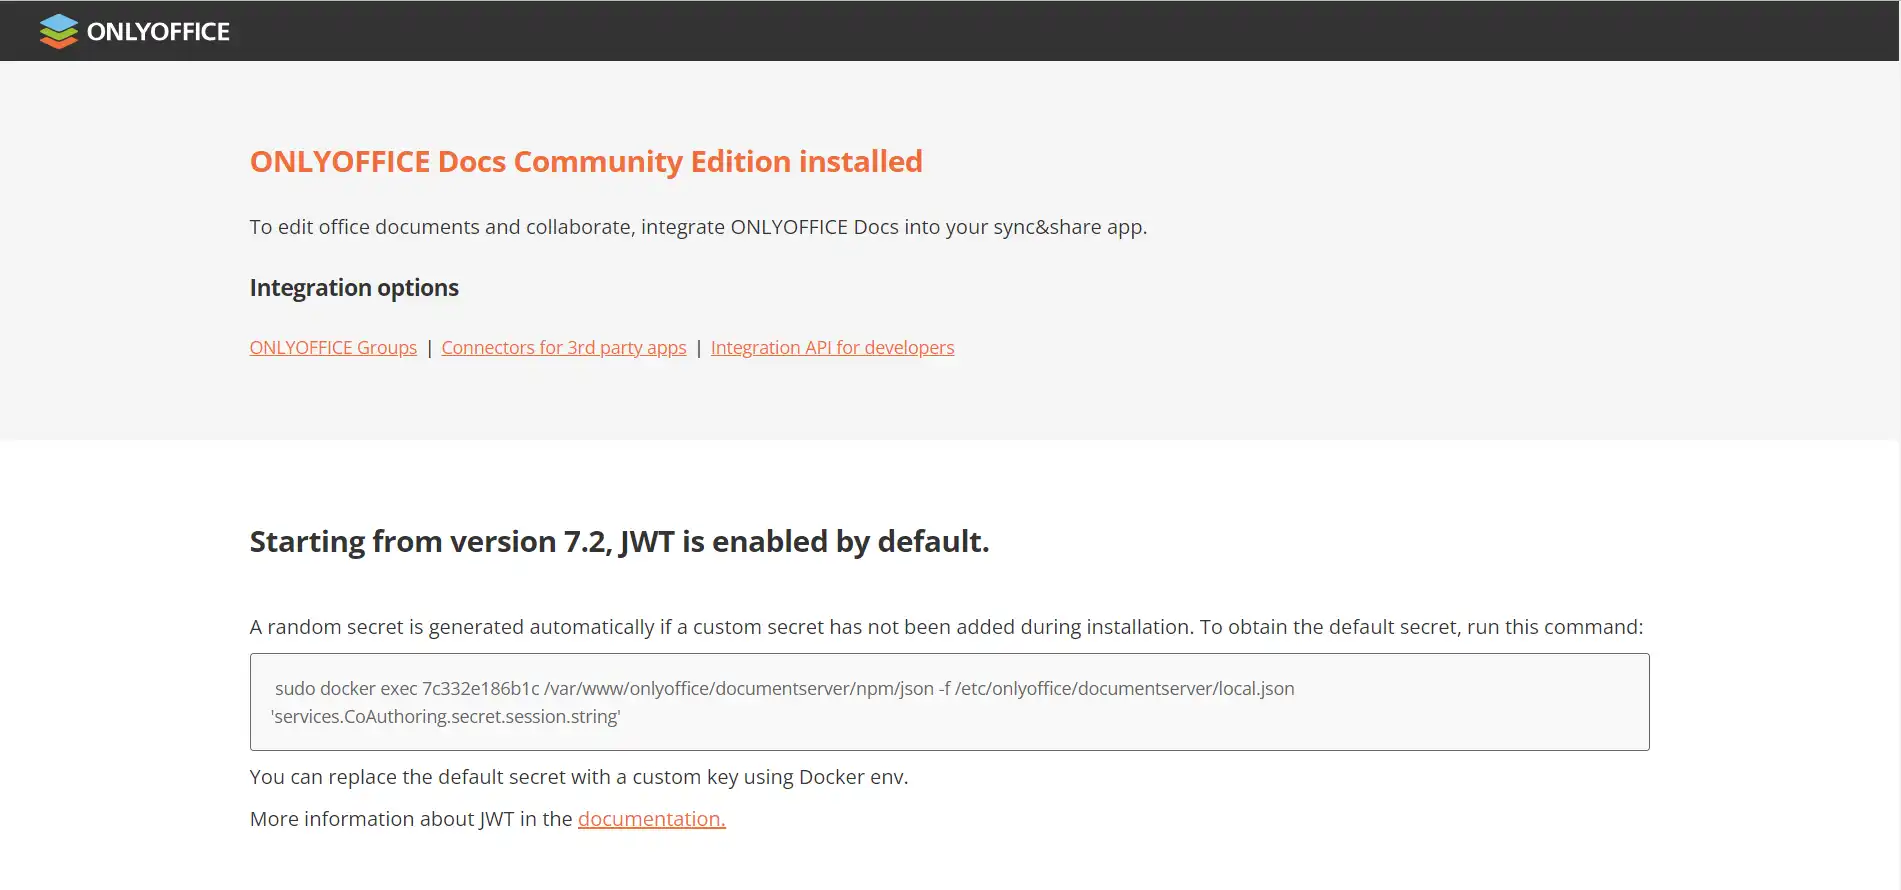
Task: Click the 'A random secret is generated' sentence
Action: (946, 627)
